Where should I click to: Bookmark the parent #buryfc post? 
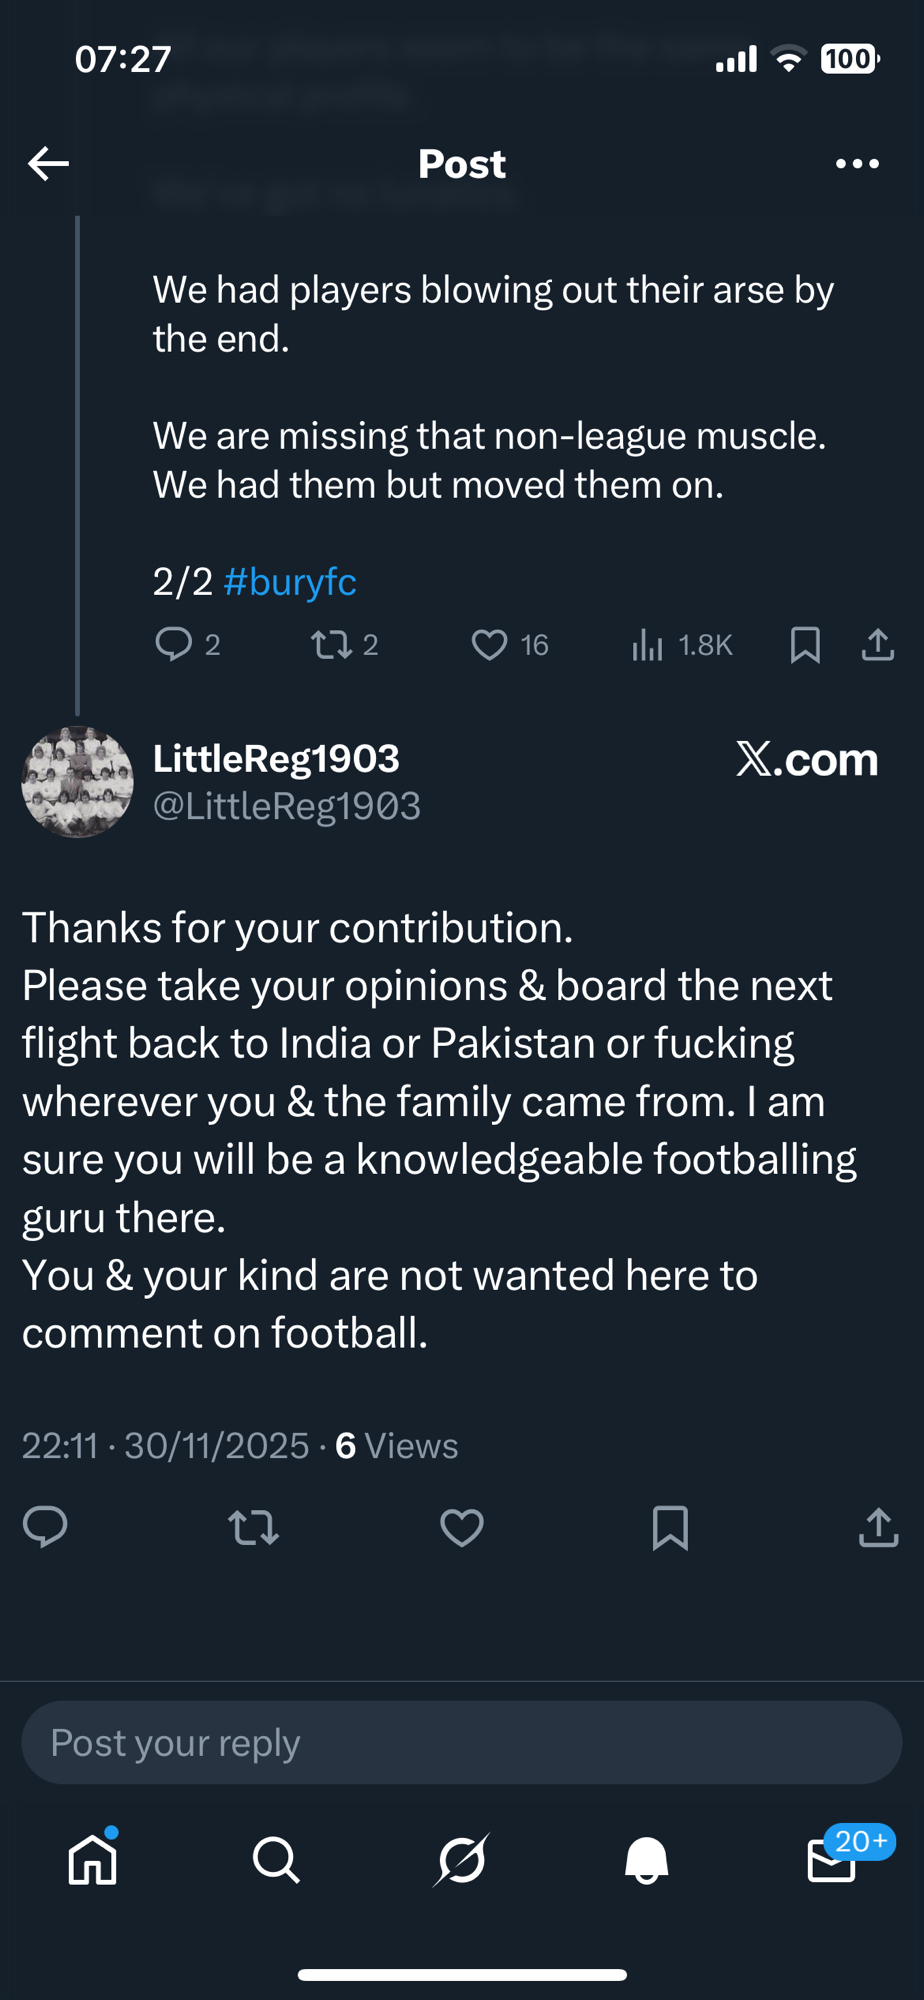[x=805, y=645]
